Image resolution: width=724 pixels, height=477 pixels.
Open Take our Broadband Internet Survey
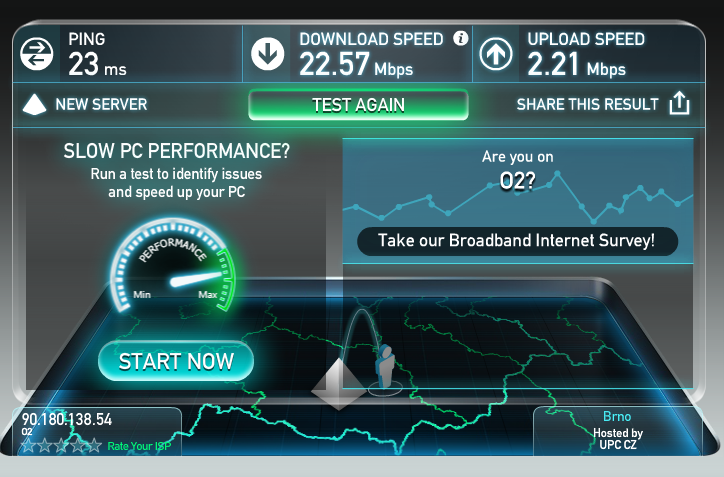(x=517, y=241)
